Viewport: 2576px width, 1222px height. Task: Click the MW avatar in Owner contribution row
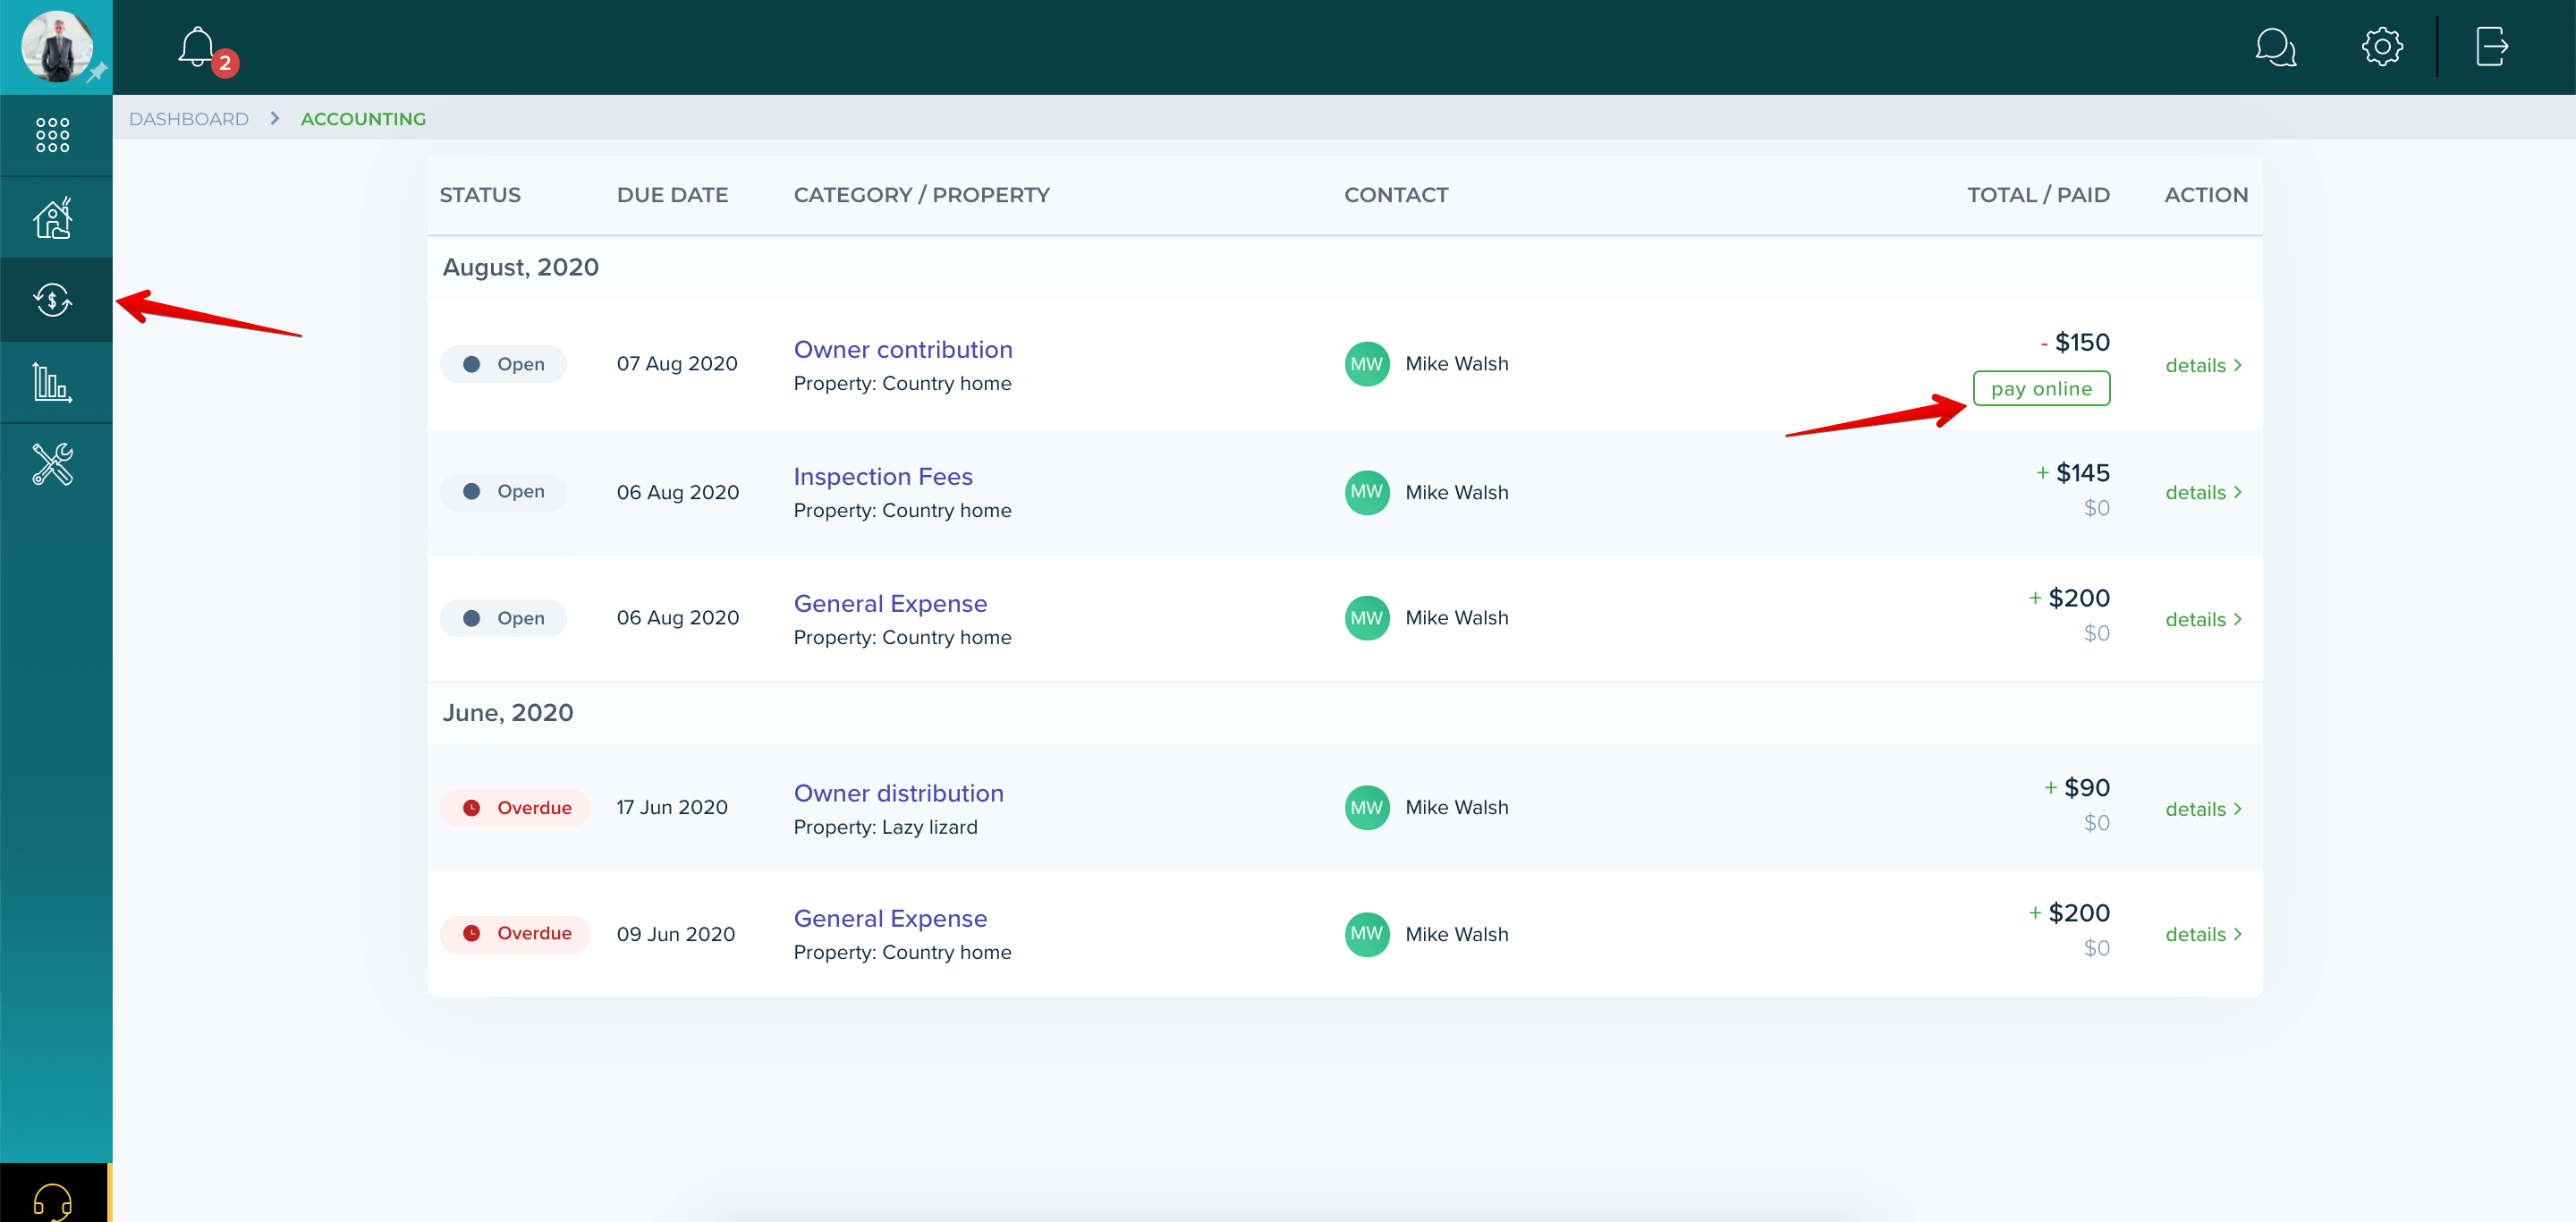[1366, 364]
